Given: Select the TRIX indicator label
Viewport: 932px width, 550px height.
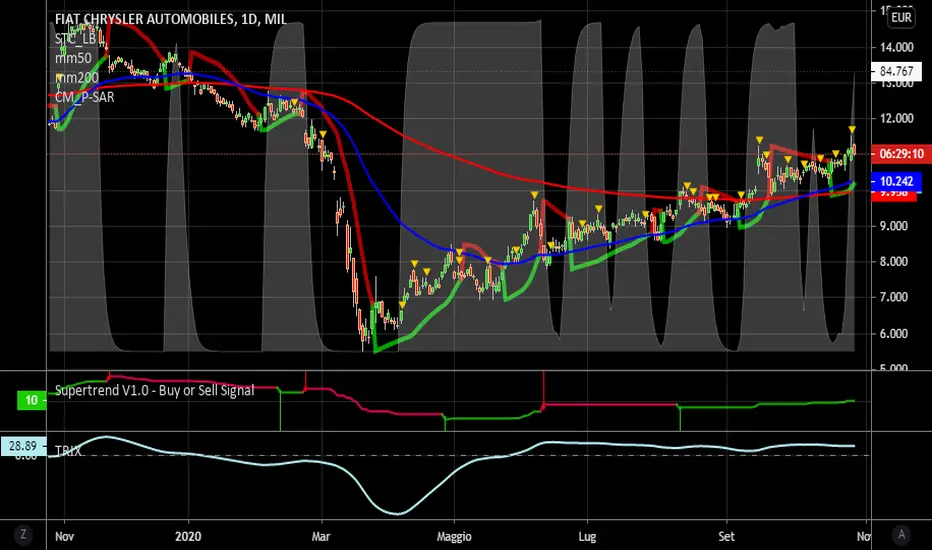Looking at the screenshot, I should (68, 451).
